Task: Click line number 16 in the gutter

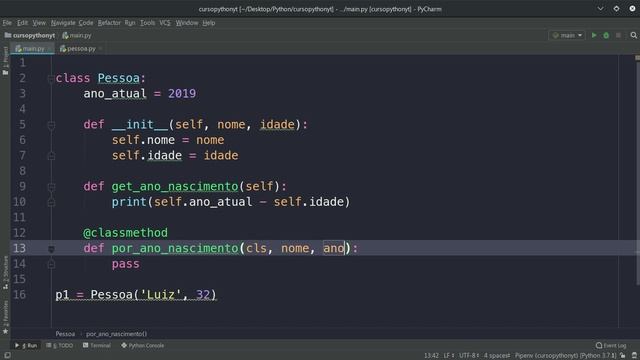Action: [20, 295]
